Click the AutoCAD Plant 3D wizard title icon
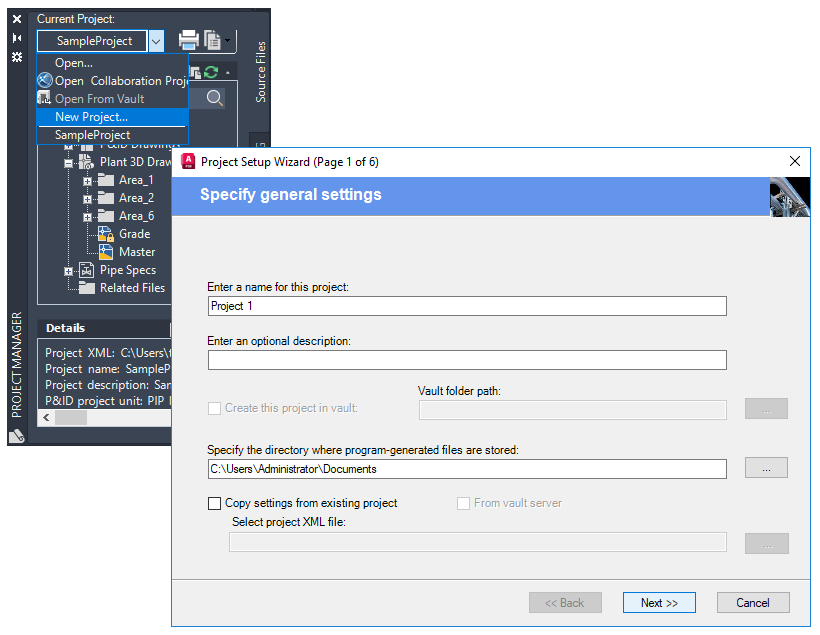This screenshot has height=635, width=820. click(x=188, y=162)
